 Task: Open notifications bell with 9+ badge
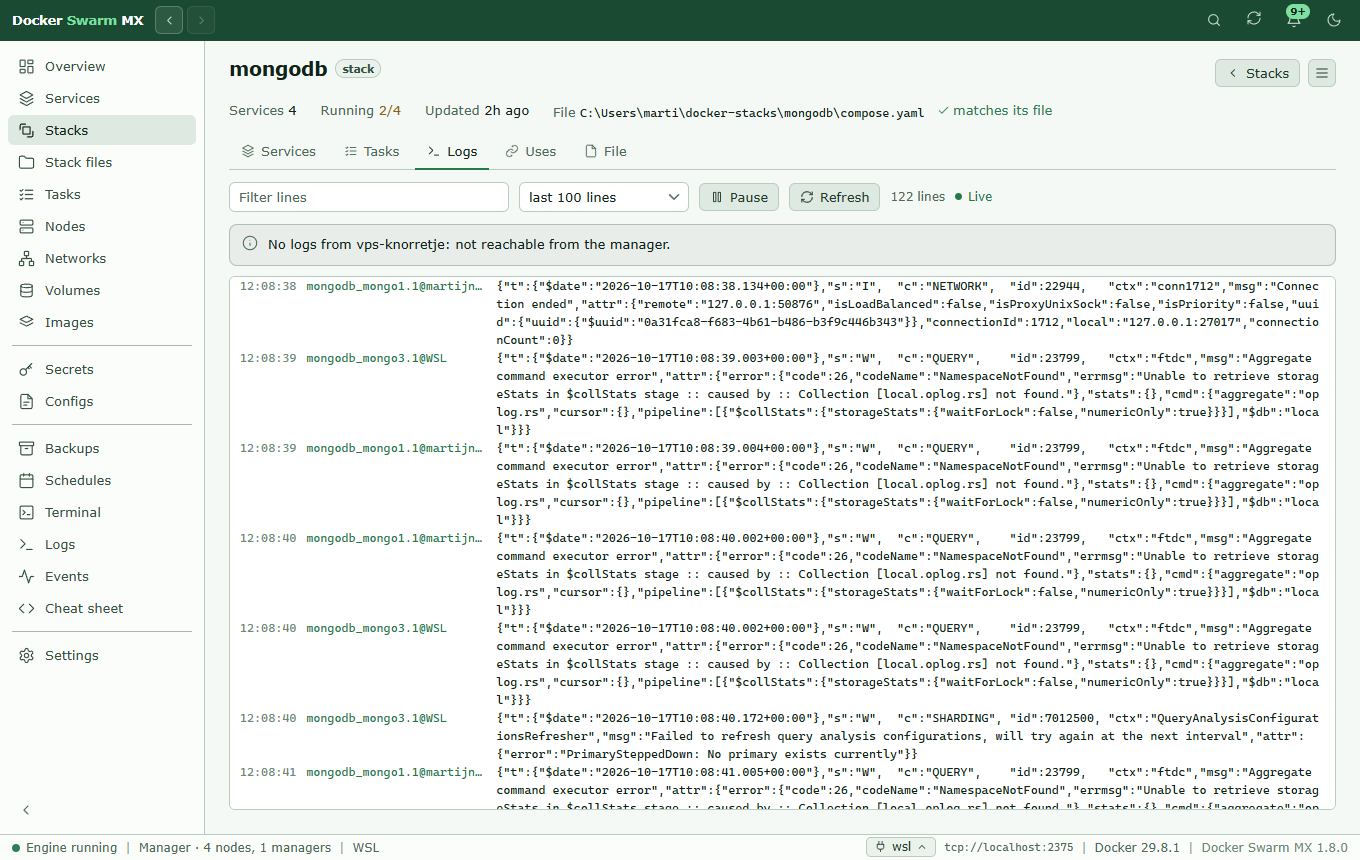pos(1294,20)
